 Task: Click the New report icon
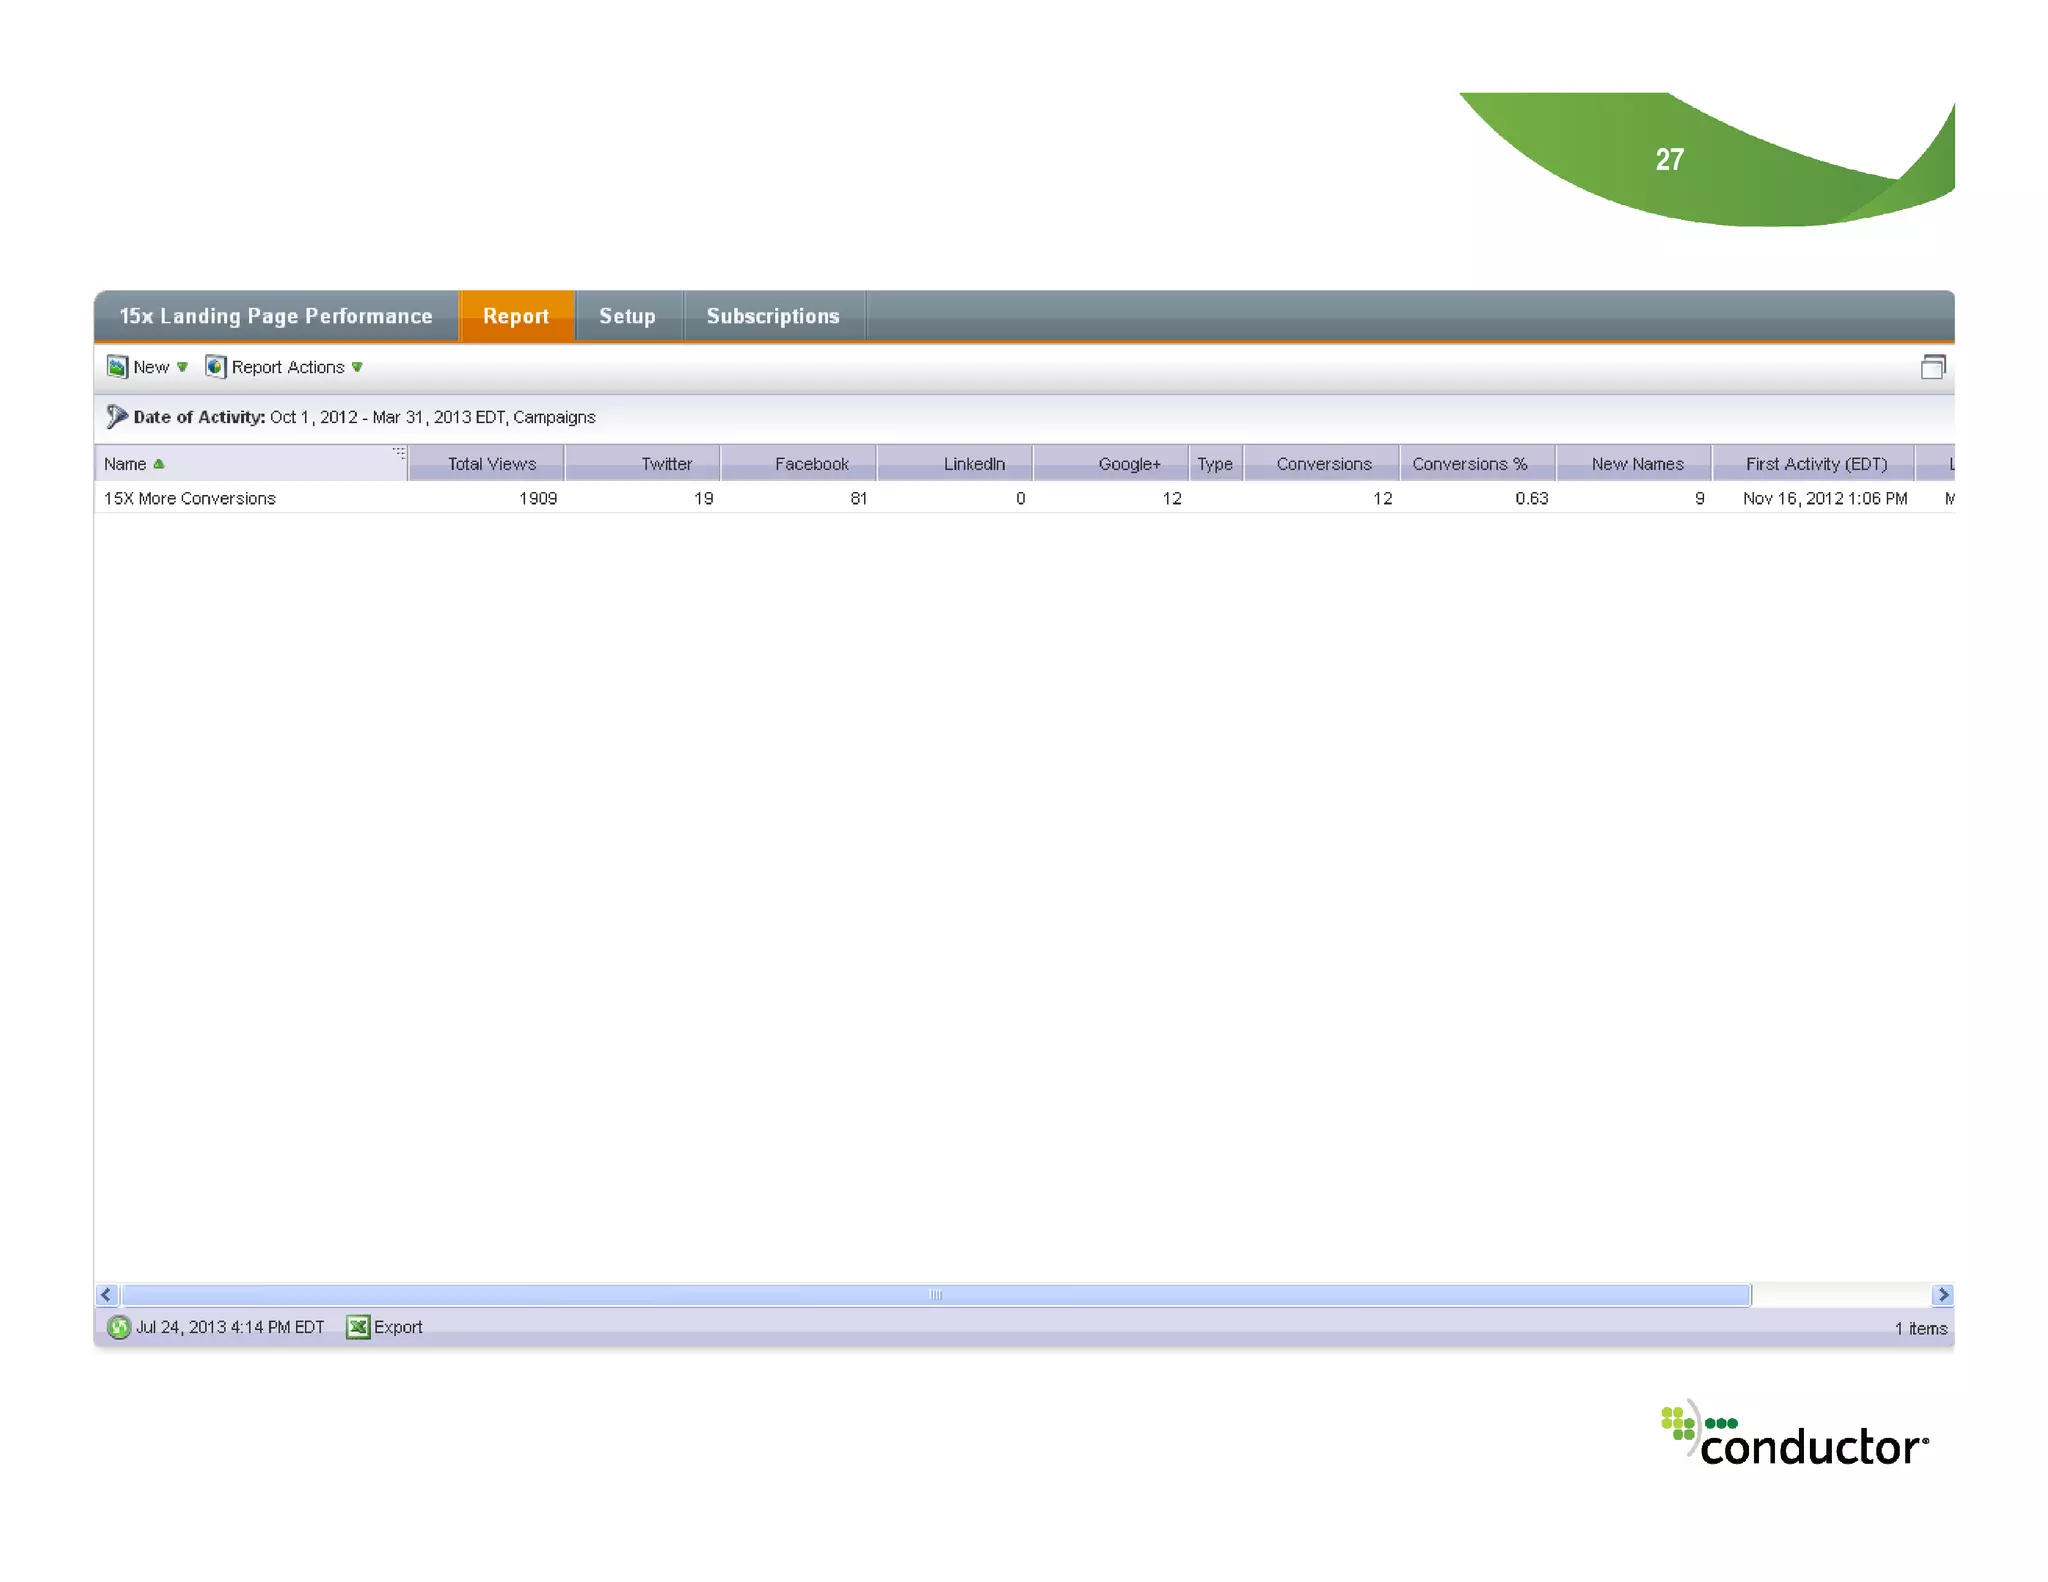pos(117,367)
